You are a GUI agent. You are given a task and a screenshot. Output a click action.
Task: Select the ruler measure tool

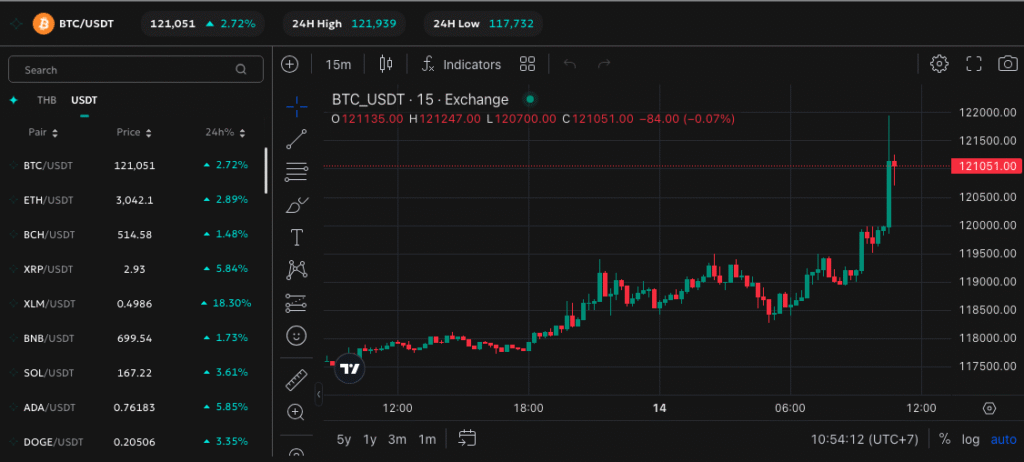pyautogui.click(x=296, y=380)
